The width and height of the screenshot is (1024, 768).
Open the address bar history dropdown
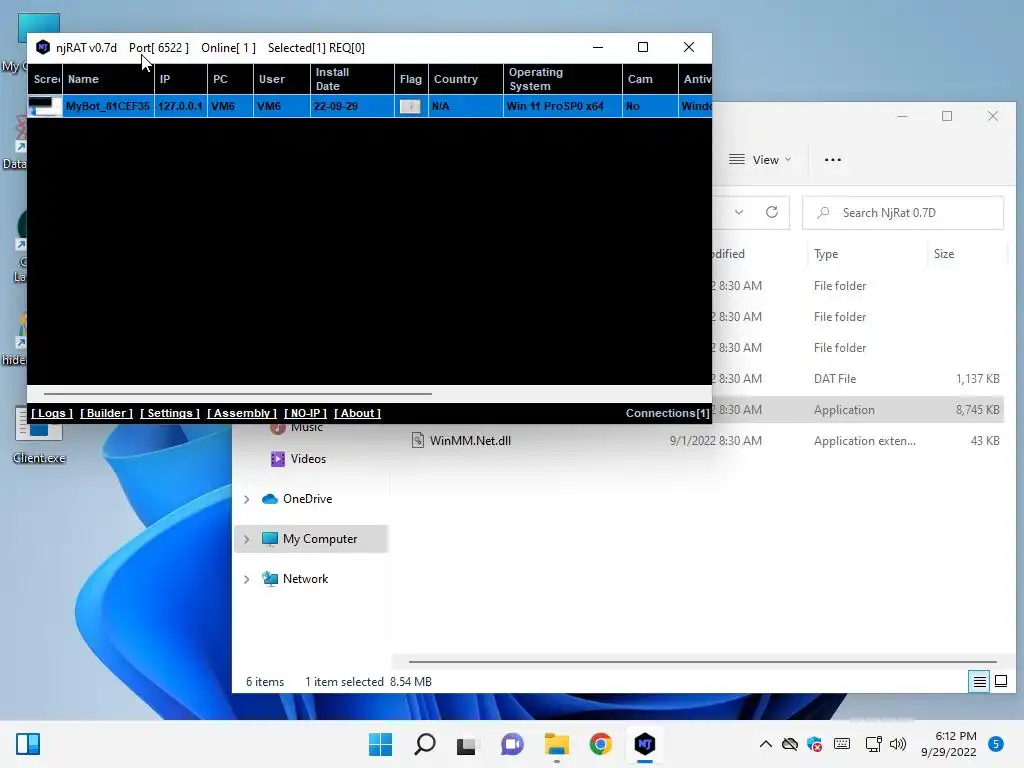(739, 212)
